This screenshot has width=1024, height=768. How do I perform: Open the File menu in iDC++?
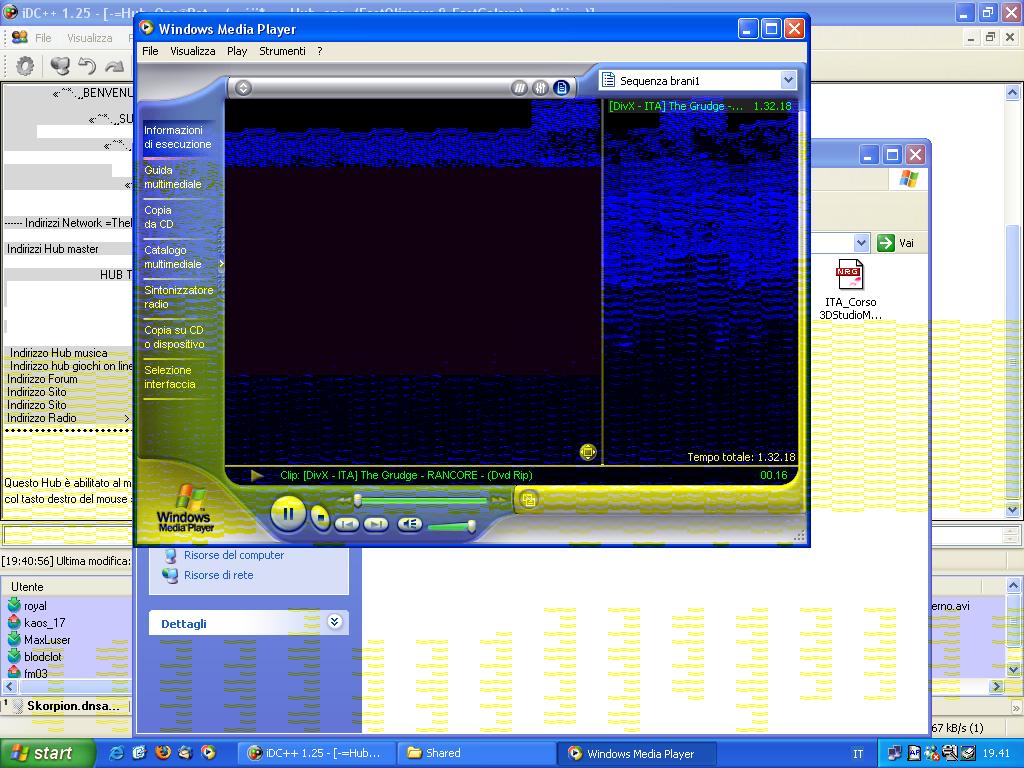43,38
